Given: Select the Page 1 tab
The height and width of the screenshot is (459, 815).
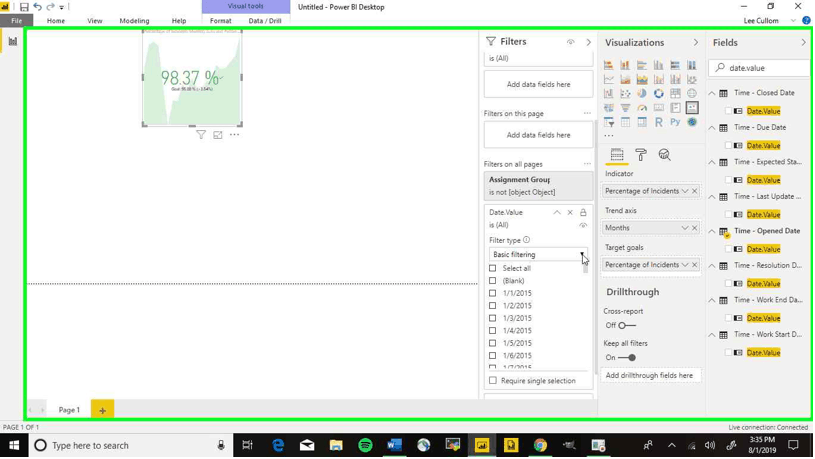Looking at the screenshot, I should pos(69,410).
